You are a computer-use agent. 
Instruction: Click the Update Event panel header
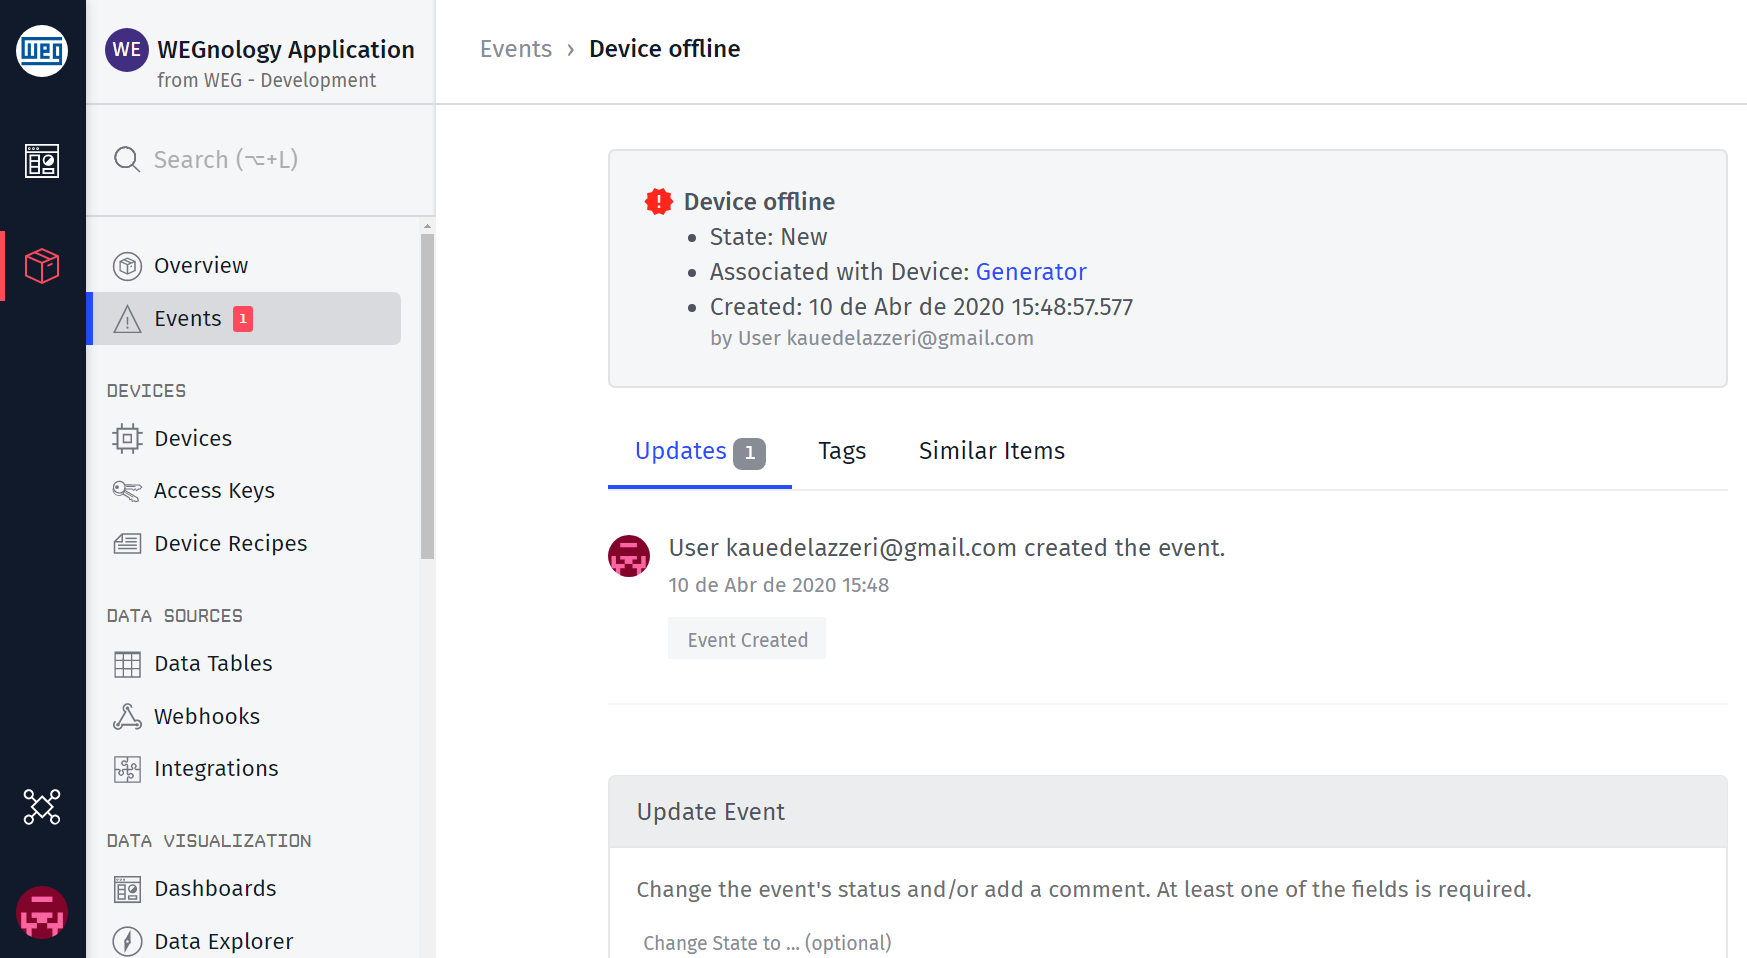point(1168,812)
